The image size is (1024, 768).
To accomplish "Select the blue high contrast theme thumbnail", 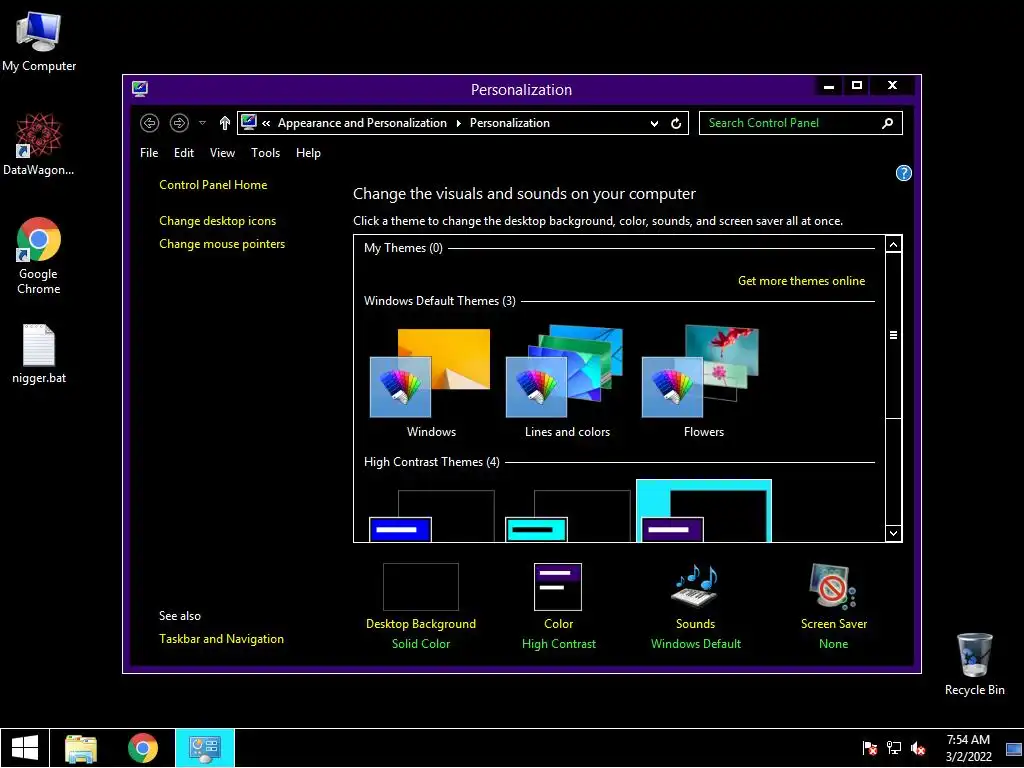I will click(x=432, y=515).
